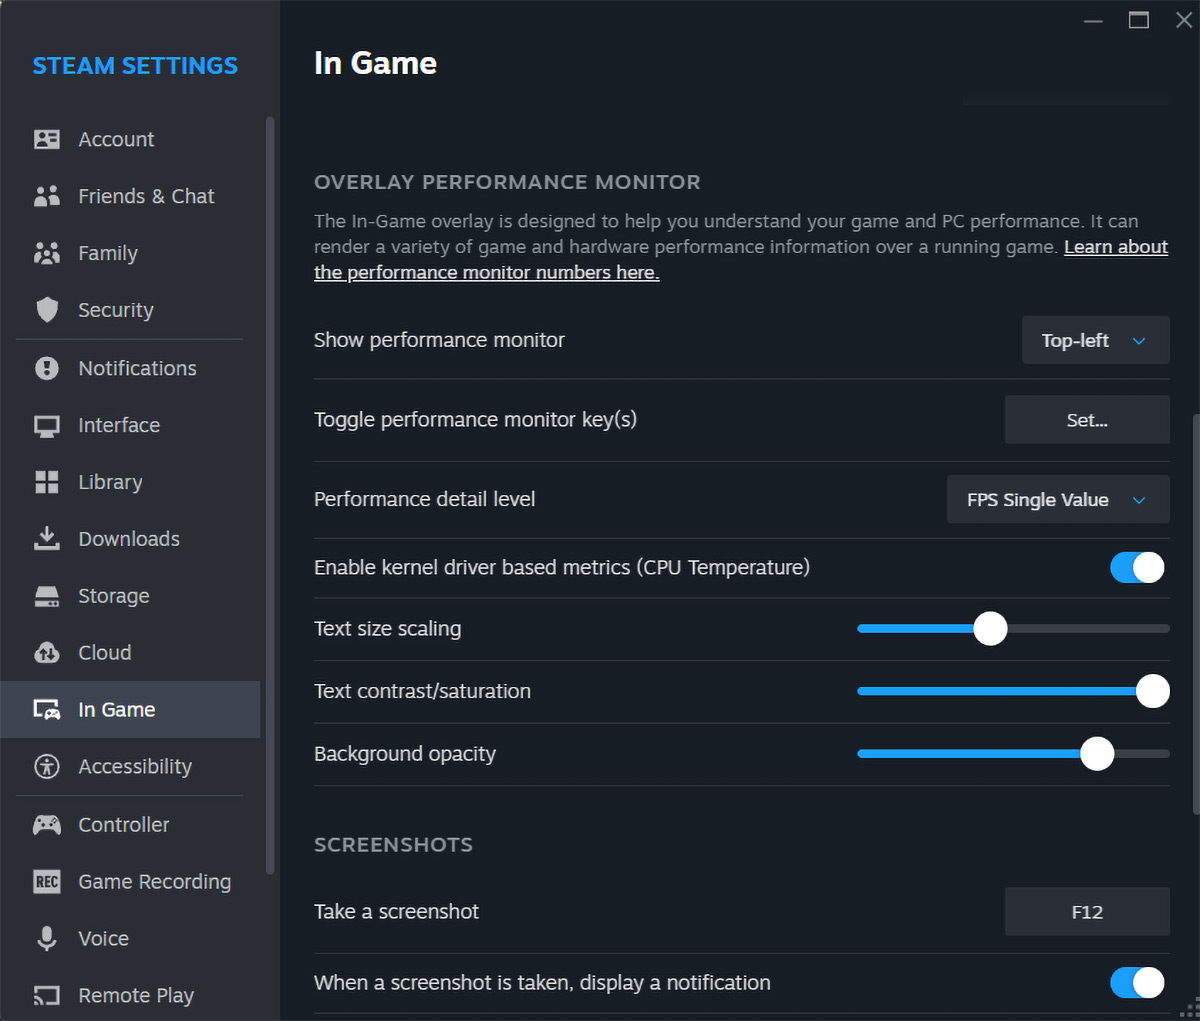The width and height of the screenshot is (1200, 1021).
Task: Switch to Notifications settings page
Action: 137,368
